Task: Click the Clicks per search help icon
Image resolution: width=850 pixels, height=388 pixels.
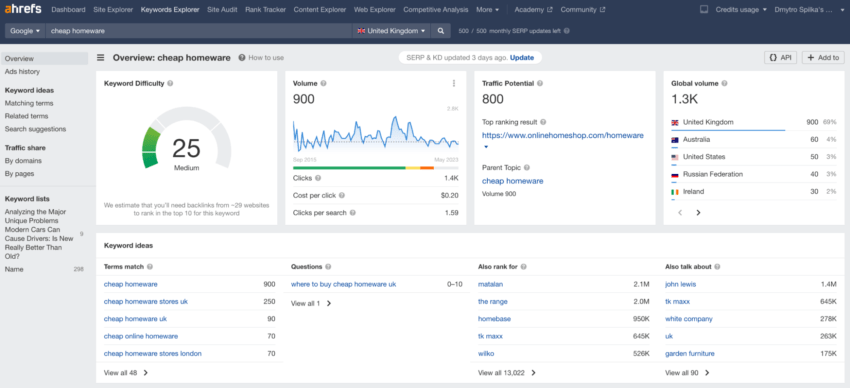Action: [x=353, y=213]
